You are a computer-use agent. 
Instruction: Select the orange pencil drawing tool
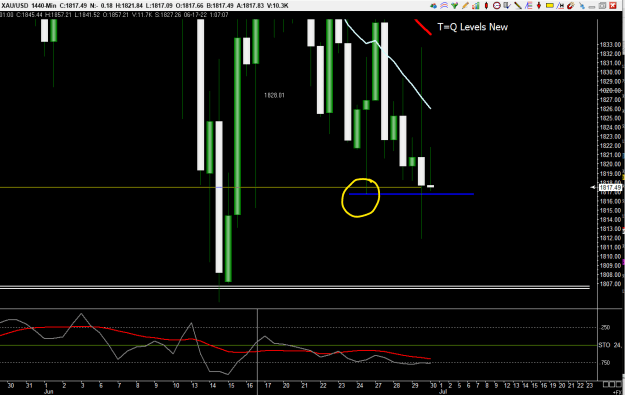465,6
